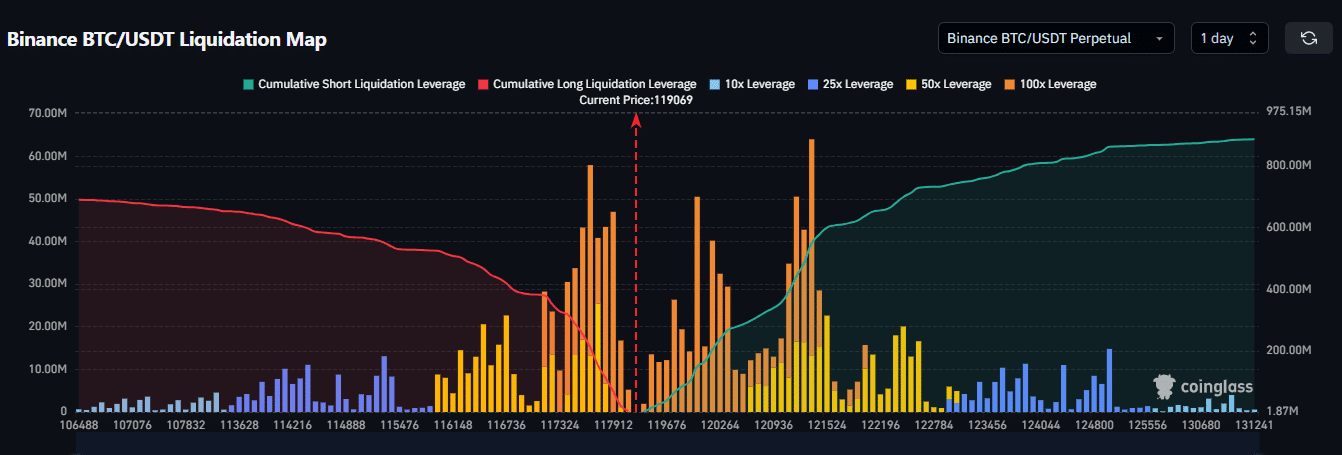Click the 600.00M right axis label
This screenshot has width=1342, height=455.
[1287, 228]
